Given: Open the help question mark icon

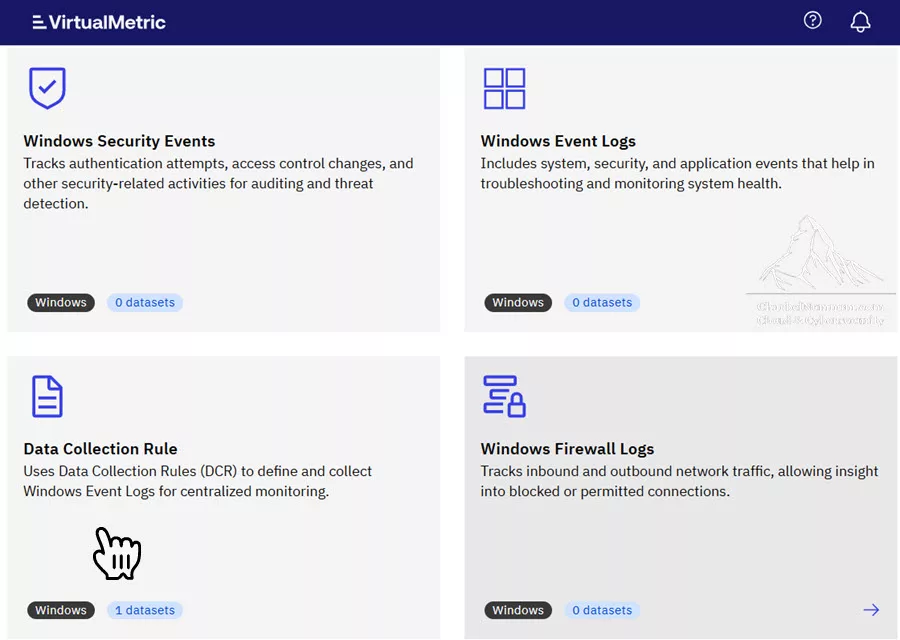Looking at the screenshot, I should [x=812, y=21].
